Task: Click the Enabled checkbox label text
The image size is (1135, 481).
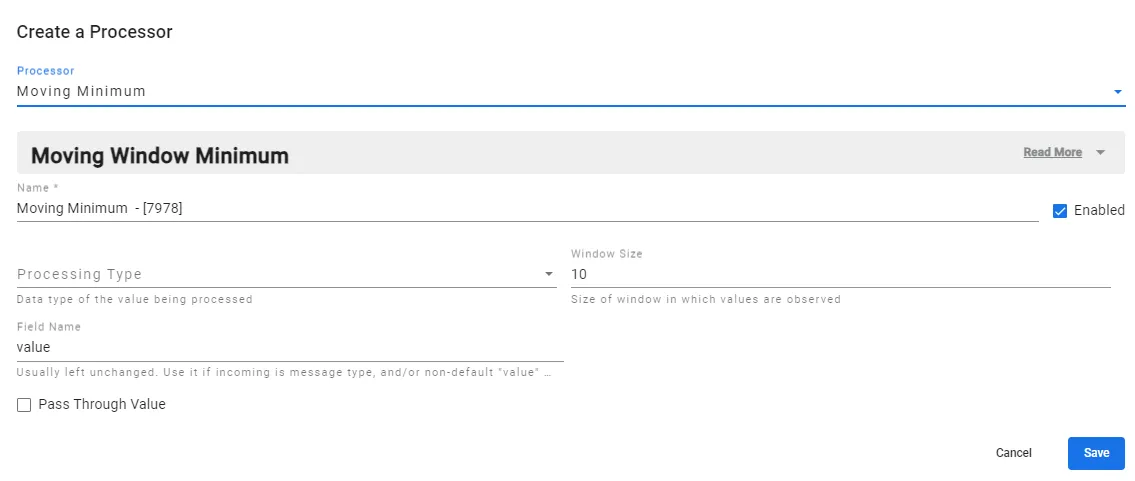Action: click(1099, 211)
